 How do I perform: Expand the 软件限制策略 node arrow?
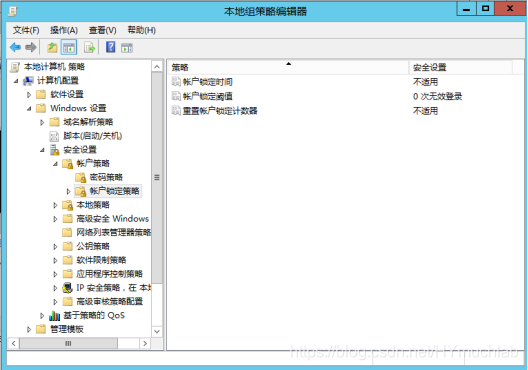(55, 260)
